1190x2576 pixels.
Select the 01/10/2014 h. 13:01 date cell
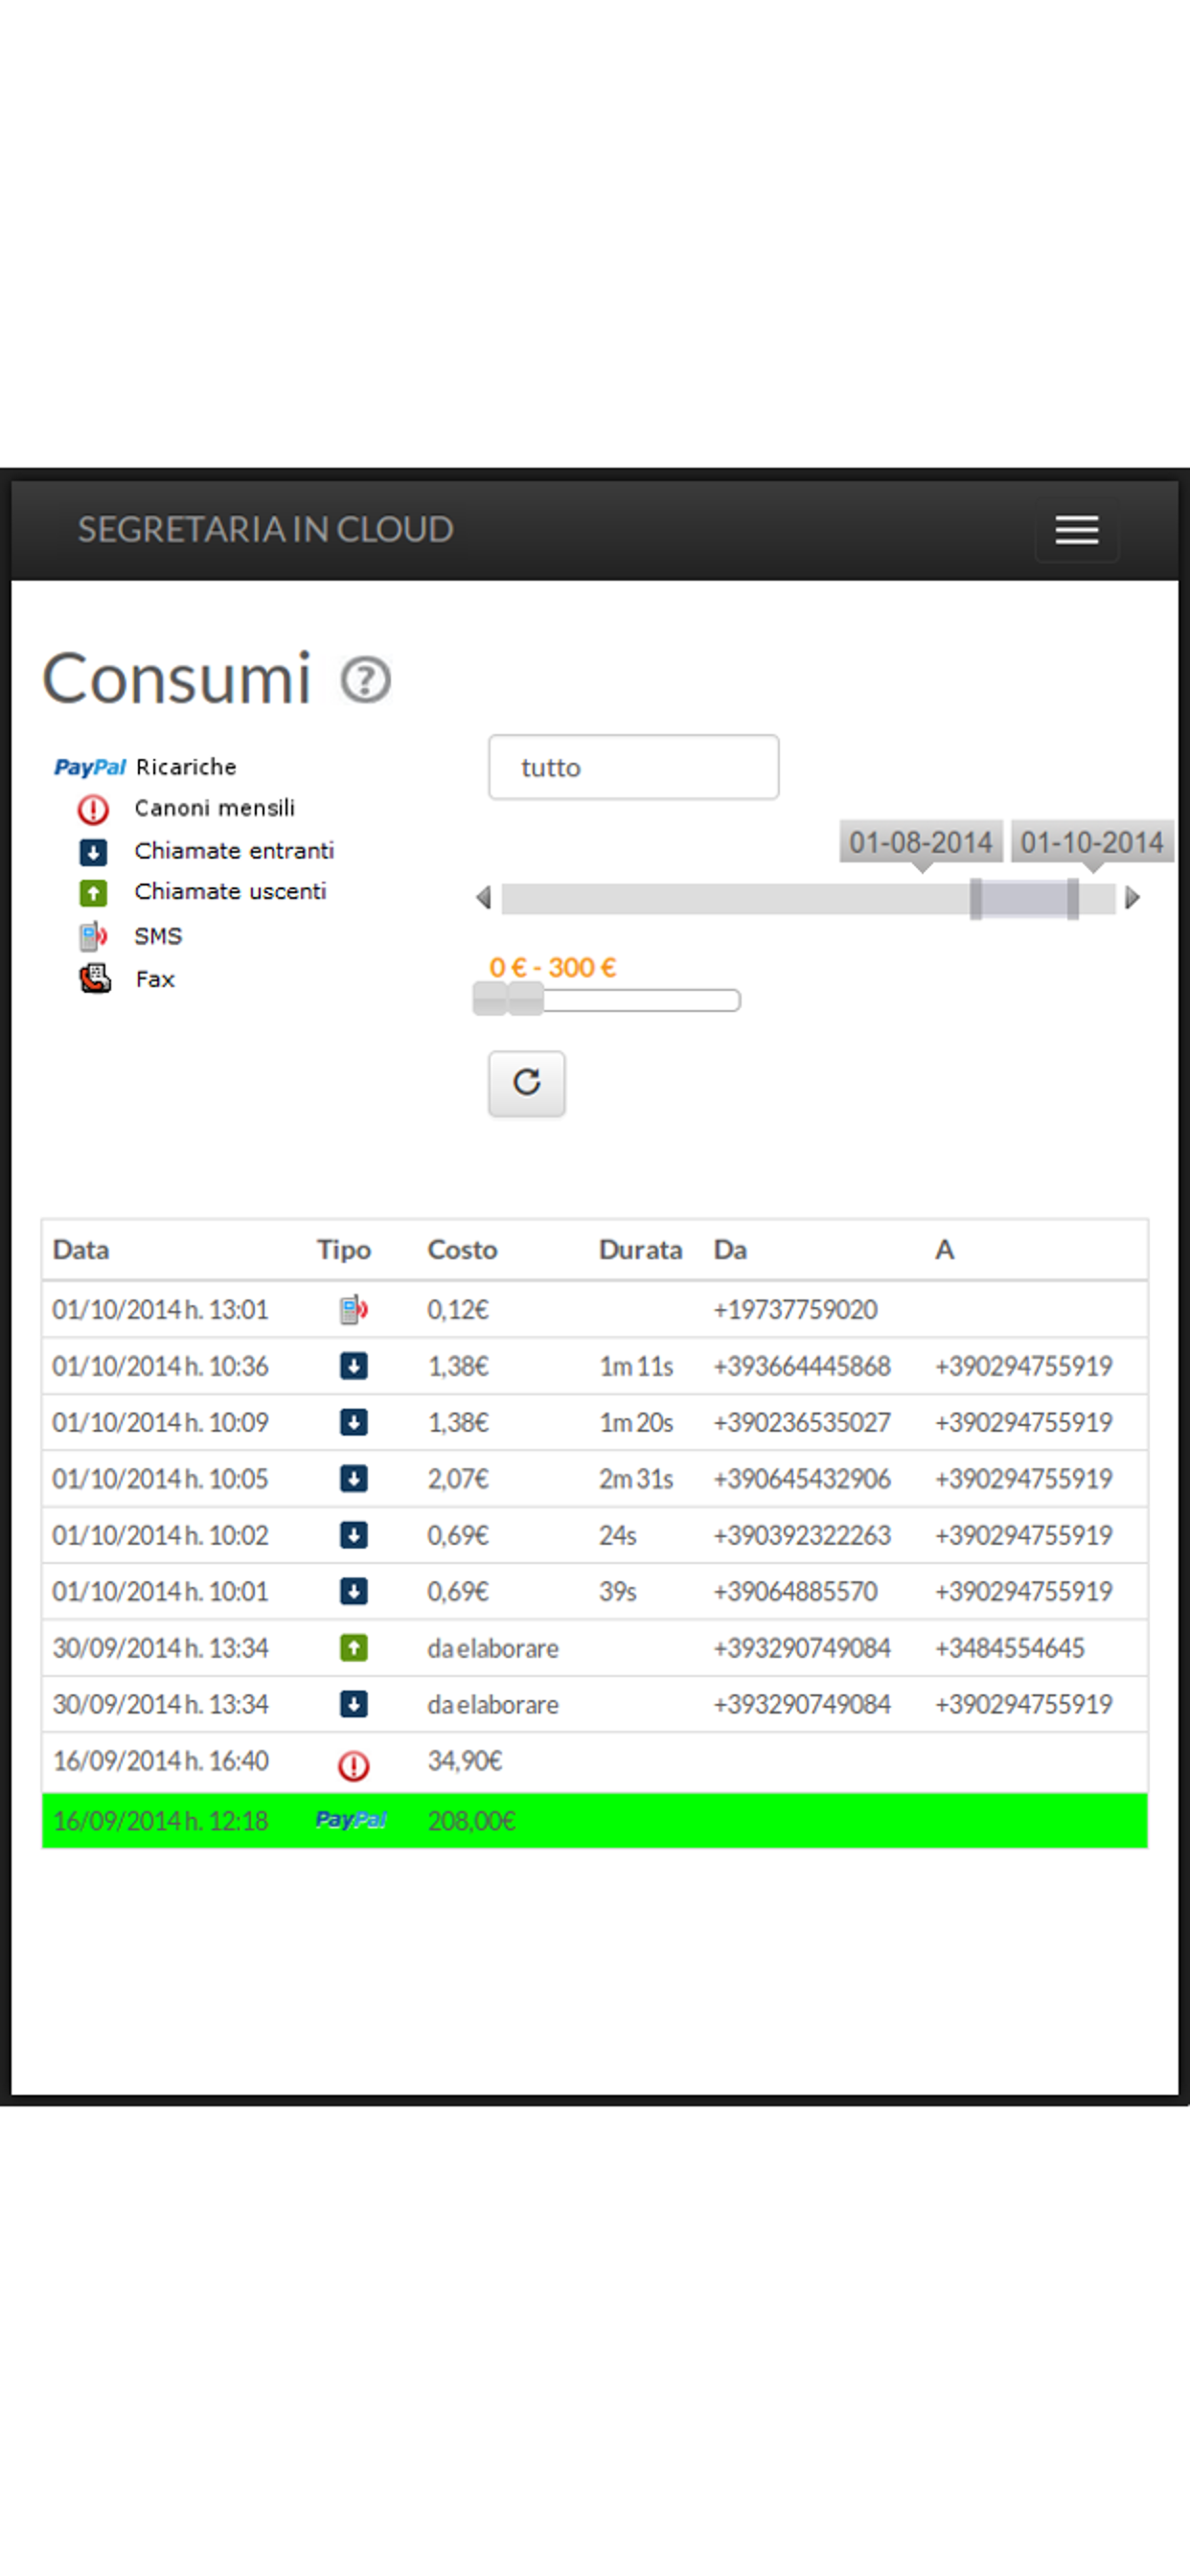(160, 1310)
